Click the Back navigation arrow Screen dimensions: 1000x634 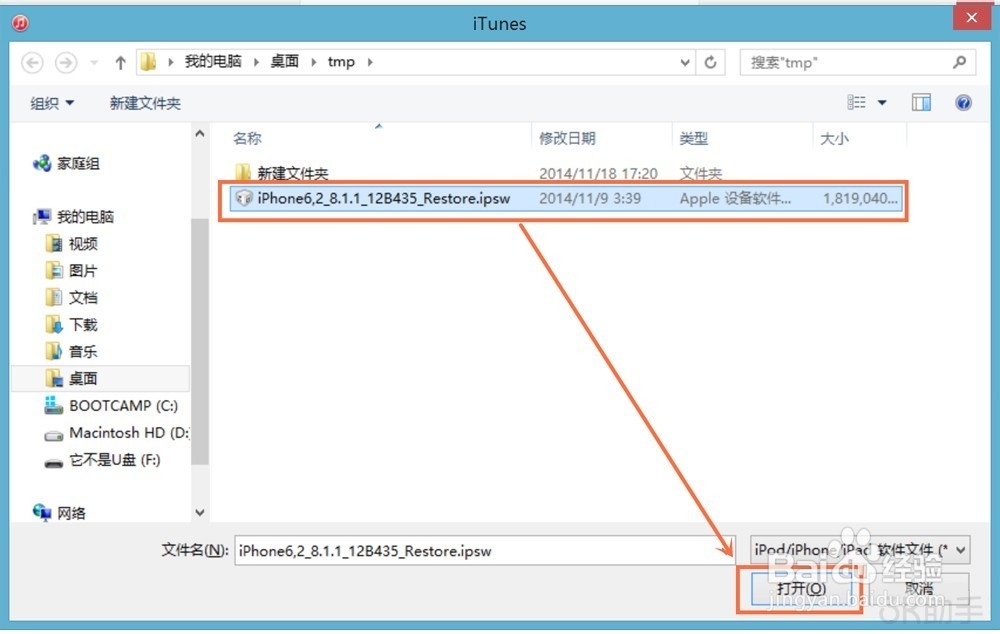coord(33,63)
